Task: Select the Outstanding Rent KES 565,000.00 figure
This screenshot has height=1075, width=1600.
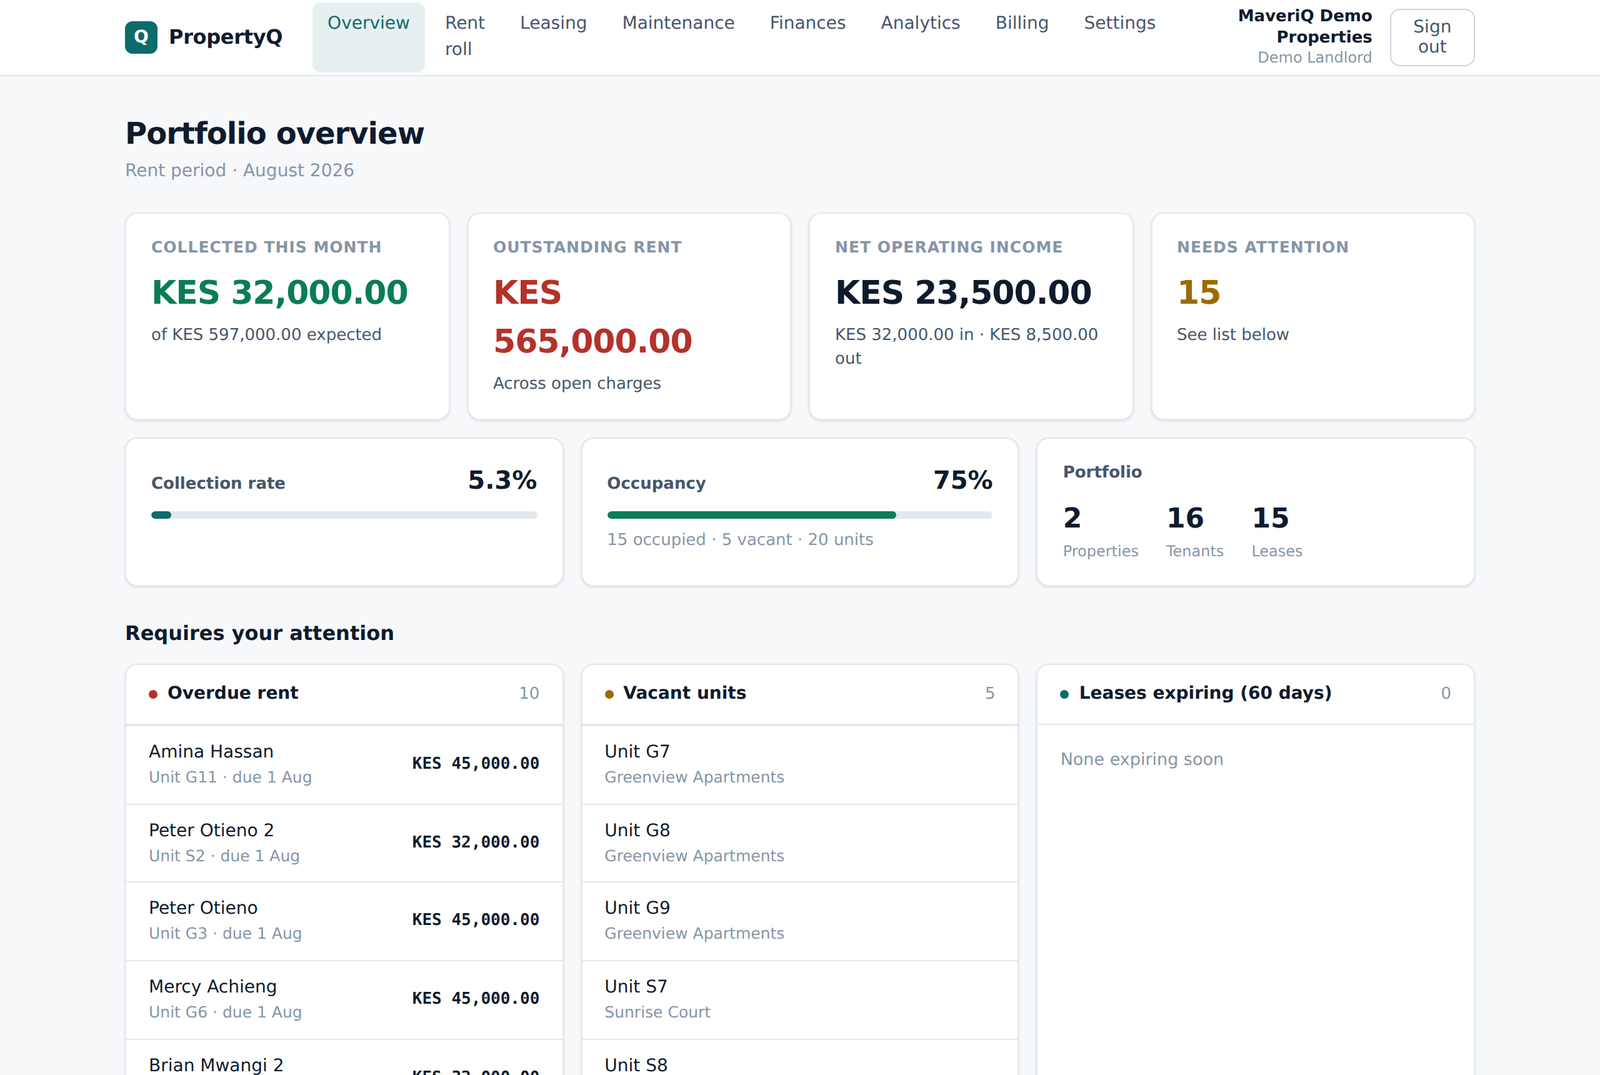Action: [x=592, y=316]
